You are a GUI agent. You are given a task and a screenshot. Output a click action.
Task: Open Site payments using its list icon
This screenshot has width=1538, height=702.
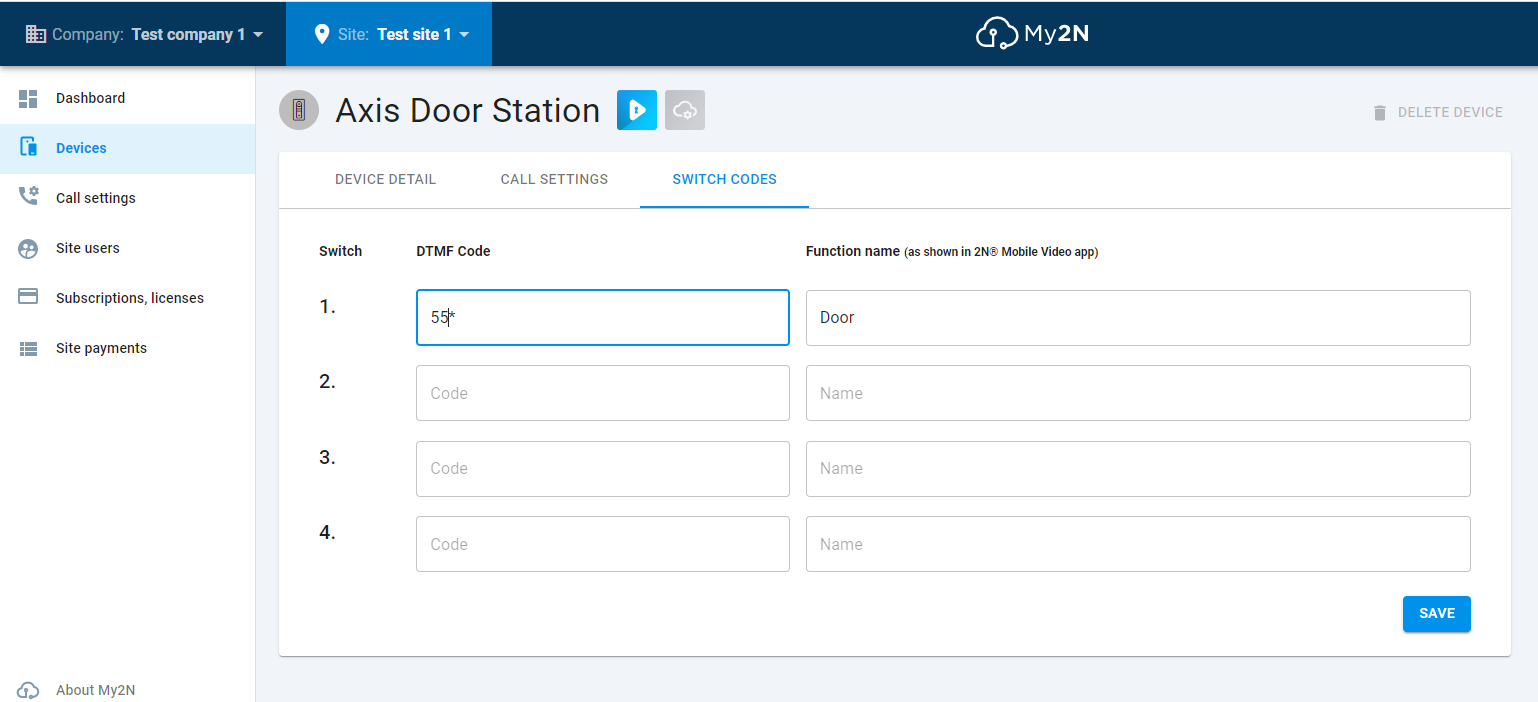point(28,347)
